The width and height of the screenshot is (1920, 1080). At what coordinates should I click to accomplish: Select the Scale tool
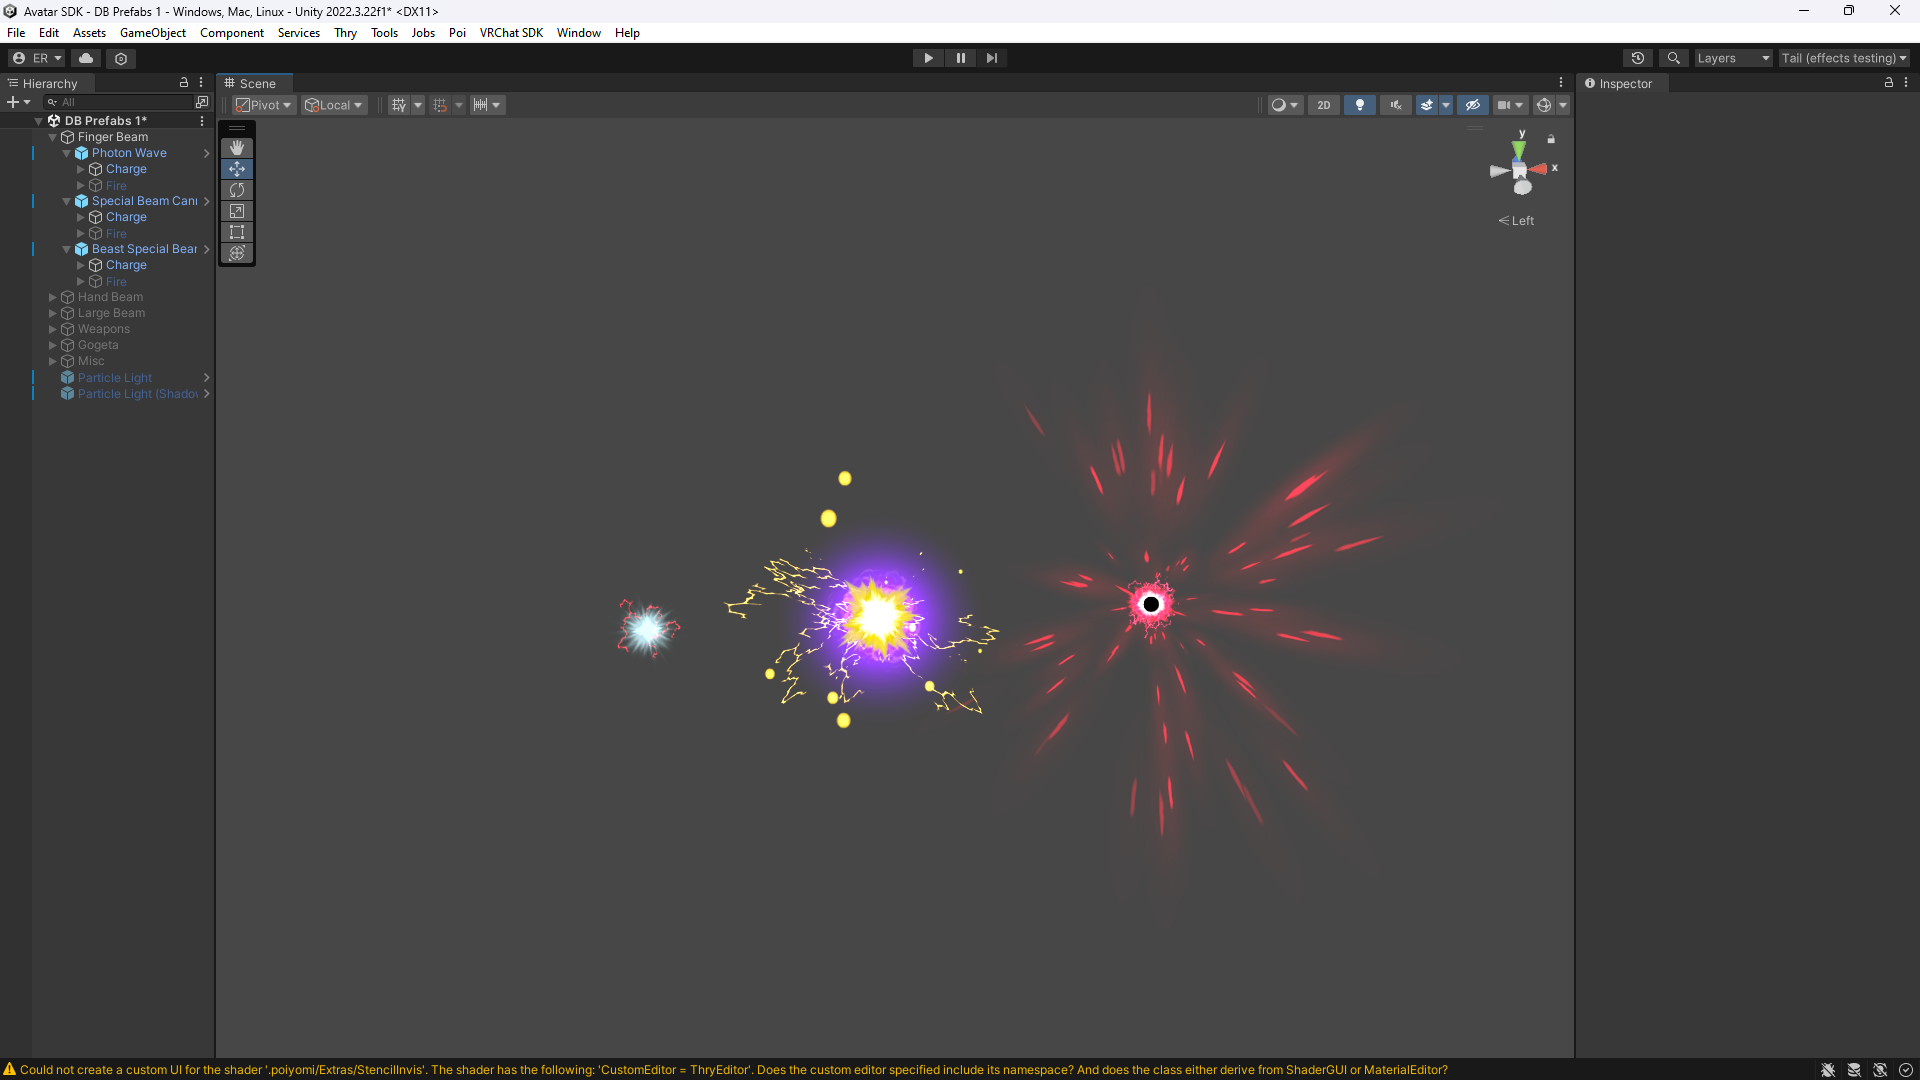point(237,211)
